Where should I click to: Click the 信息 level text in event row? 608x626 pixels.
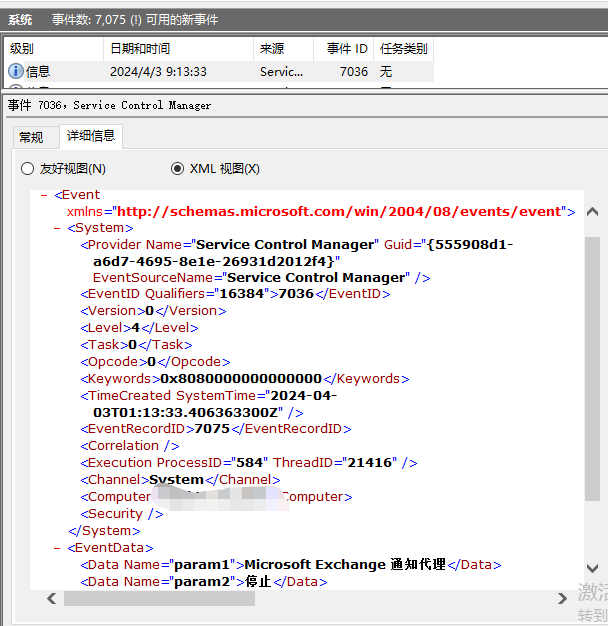pyautogui.click(x=38, y=72)
